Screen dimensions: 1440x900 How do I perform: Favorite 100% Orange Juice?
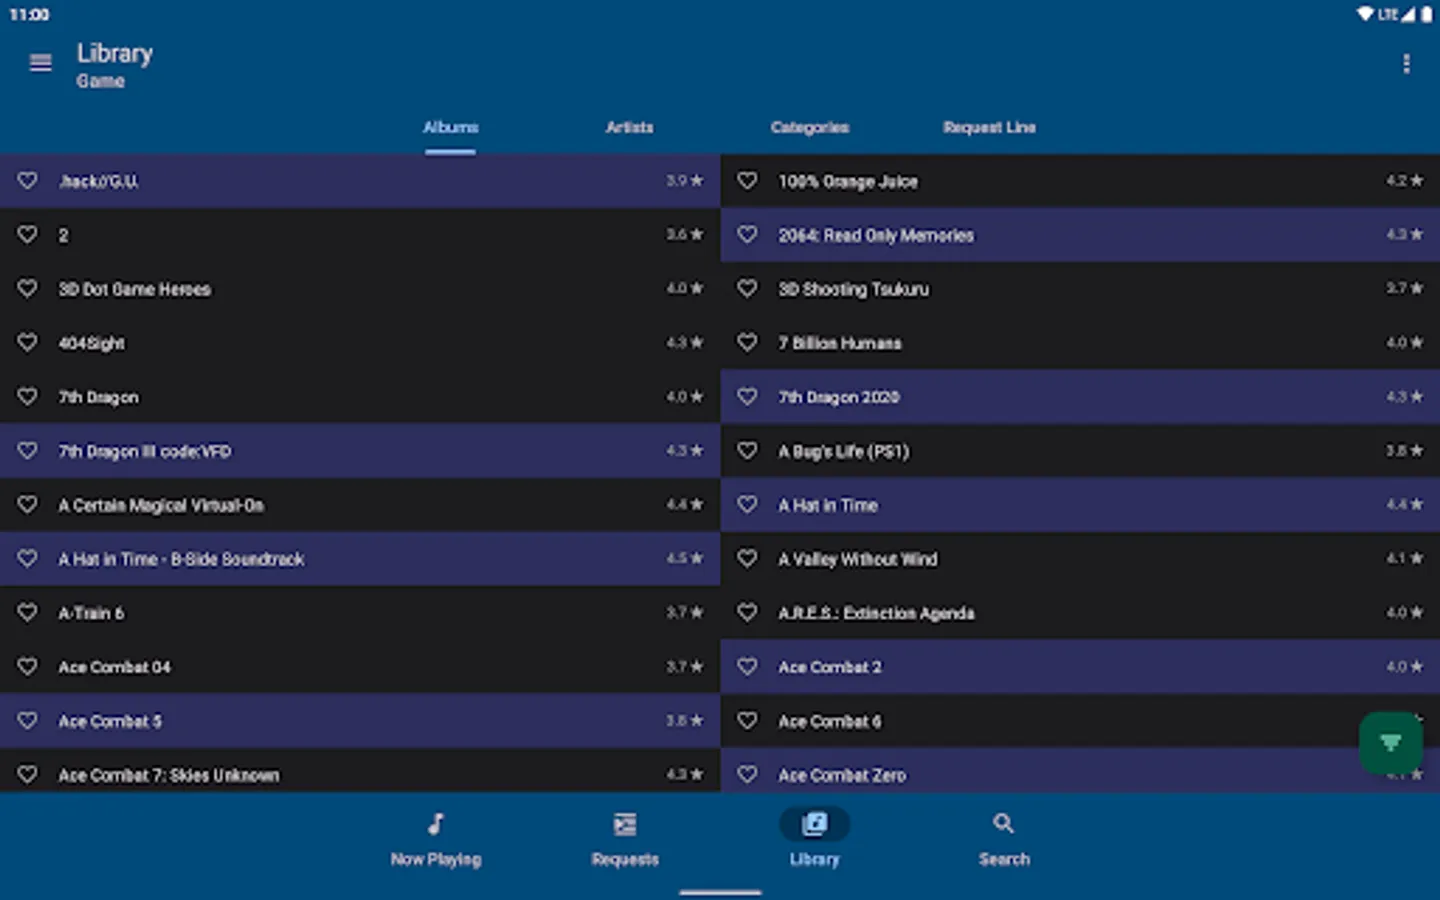coord(747,181)
